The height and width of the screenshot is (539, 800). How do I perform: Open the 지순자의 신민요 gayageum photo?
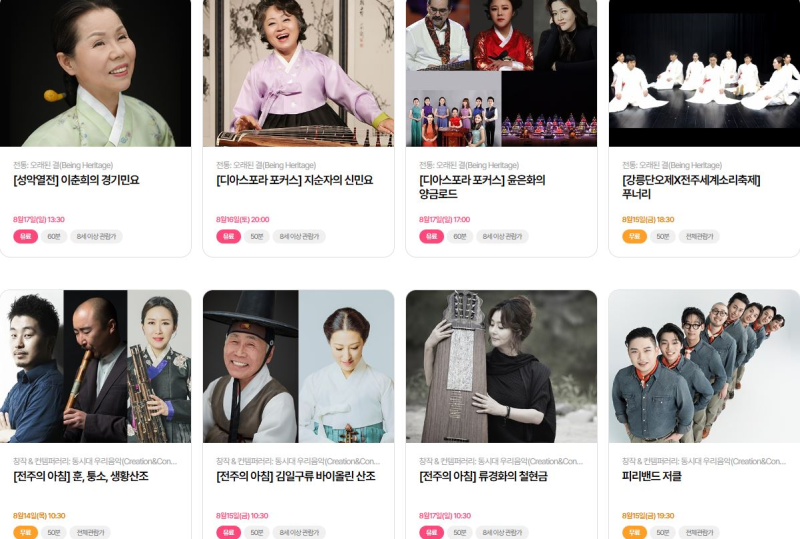click(298, 73)
